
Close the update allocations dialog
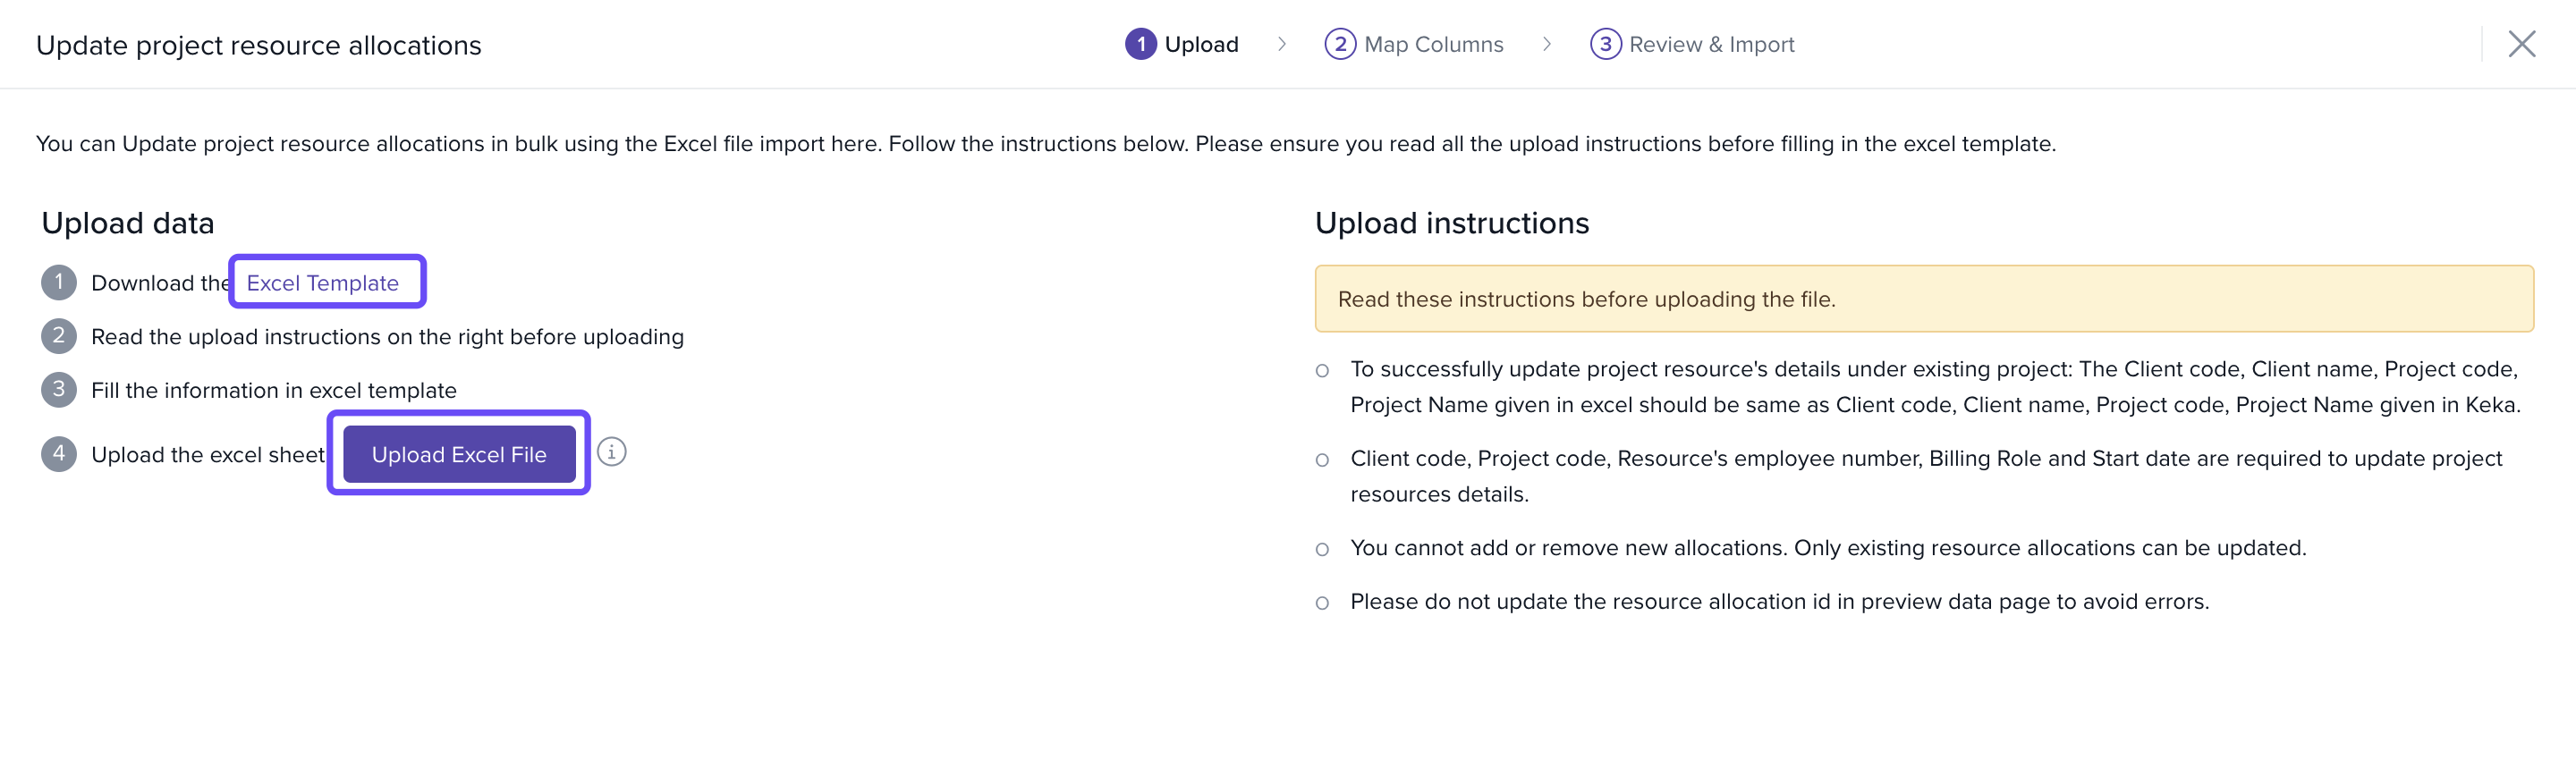(2521, 44)
